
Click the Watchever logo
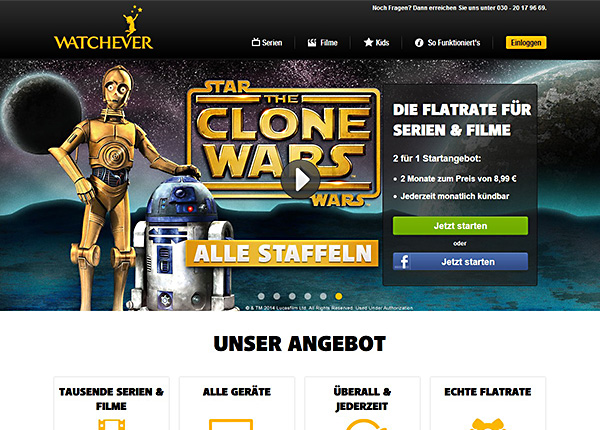(103, 28)
